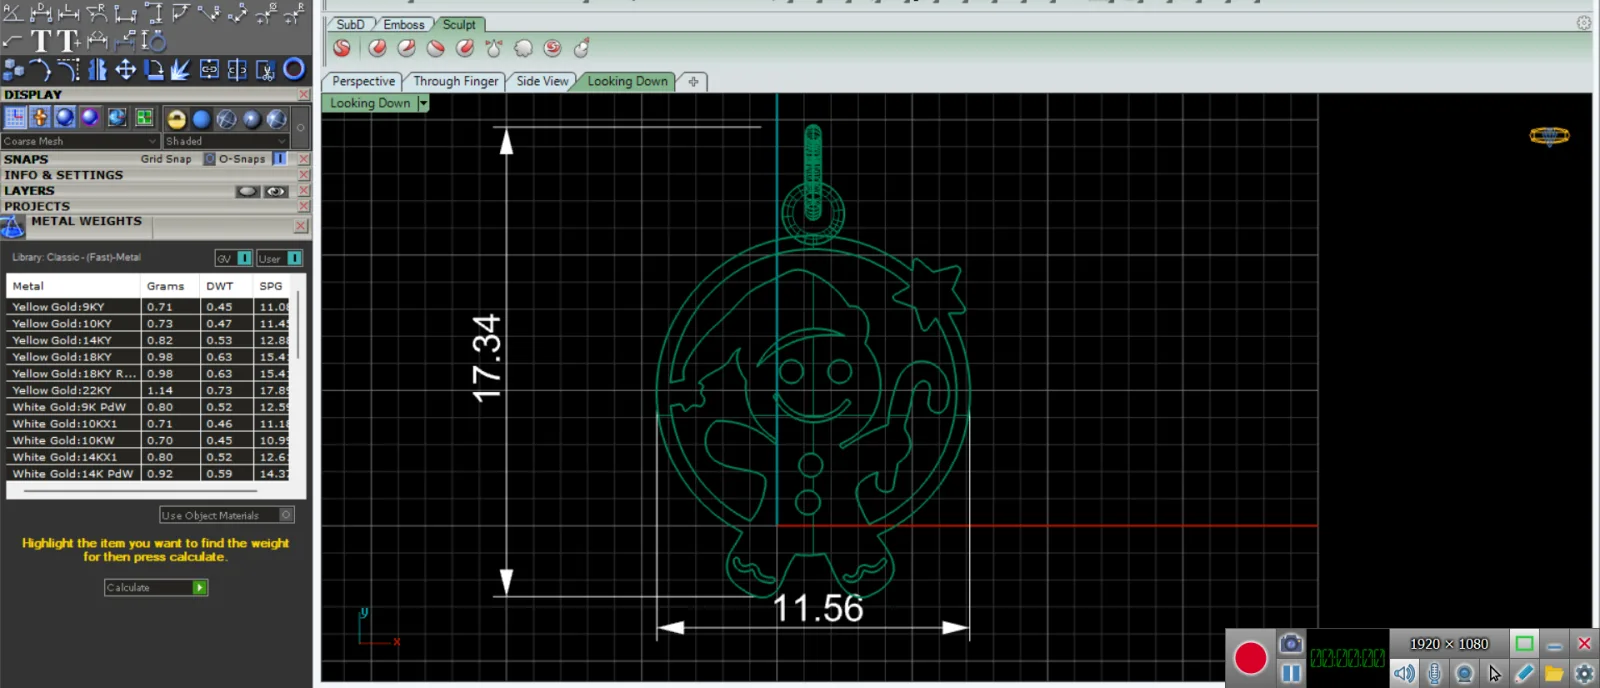Toggle the GV library switch

pos(244,258)
